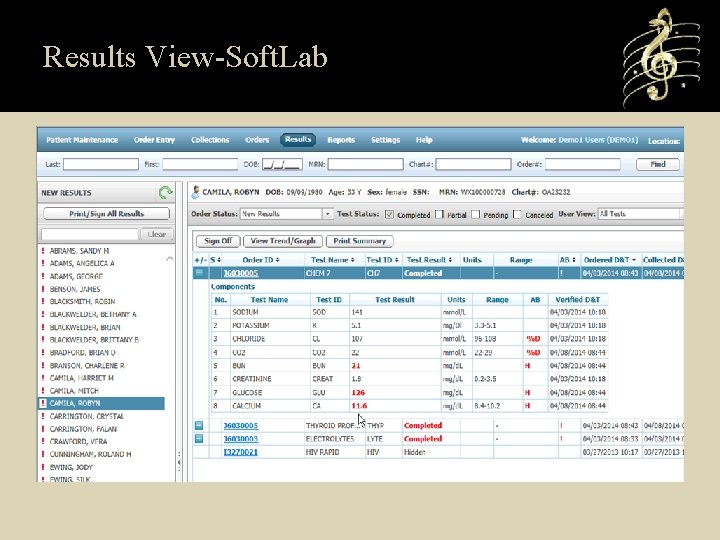Open order link I3270021 for HIV RAPID
Viewport: 720px width, 540px height.
coord(241,452)
